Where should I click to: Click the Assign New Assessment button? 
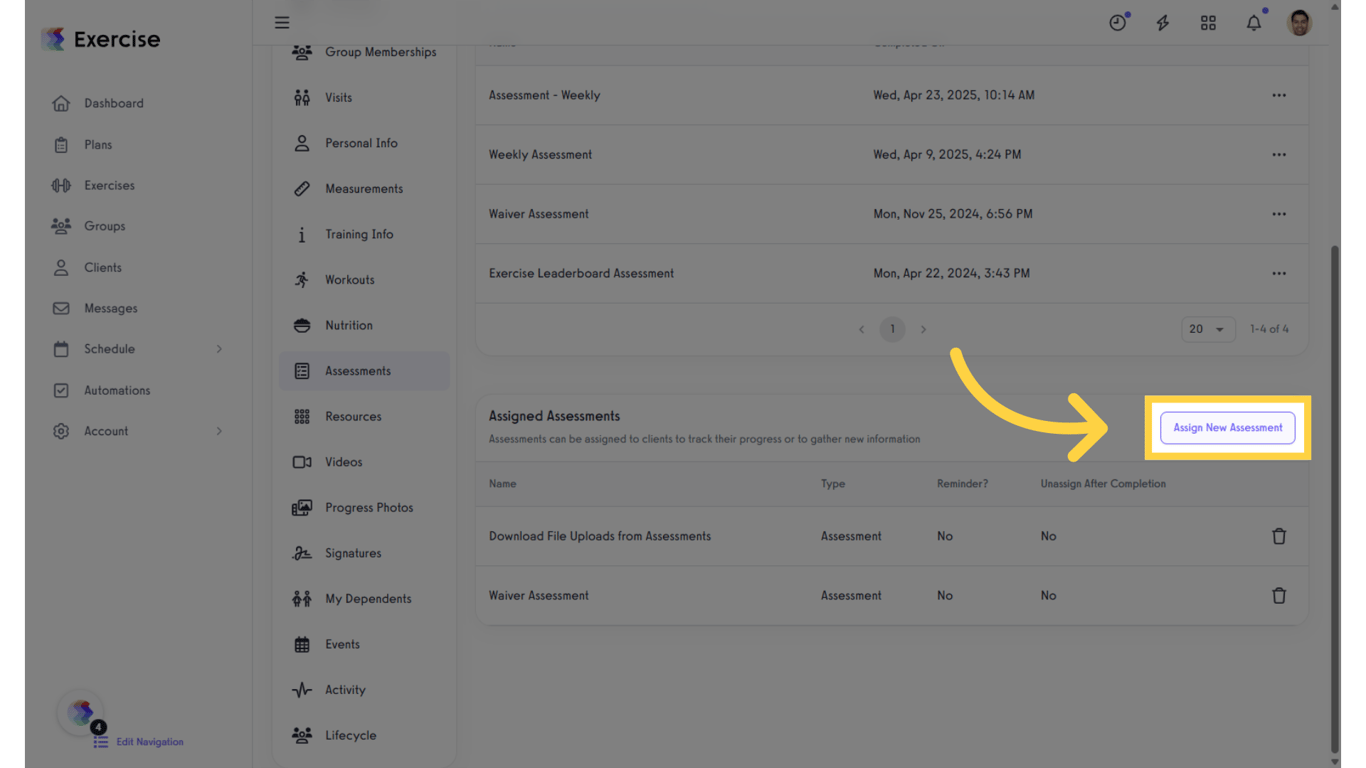point(1227,427)
